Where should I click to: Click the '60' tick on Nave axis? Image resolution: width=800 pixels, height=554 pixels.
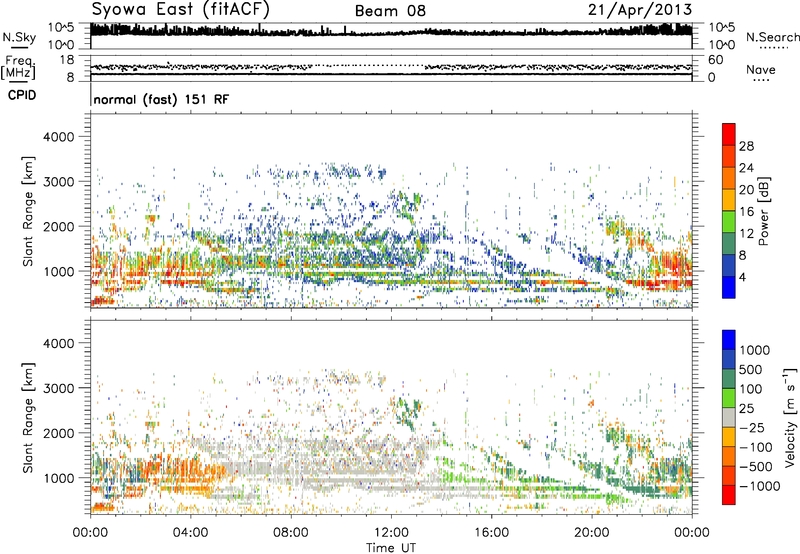click(716, 60)
